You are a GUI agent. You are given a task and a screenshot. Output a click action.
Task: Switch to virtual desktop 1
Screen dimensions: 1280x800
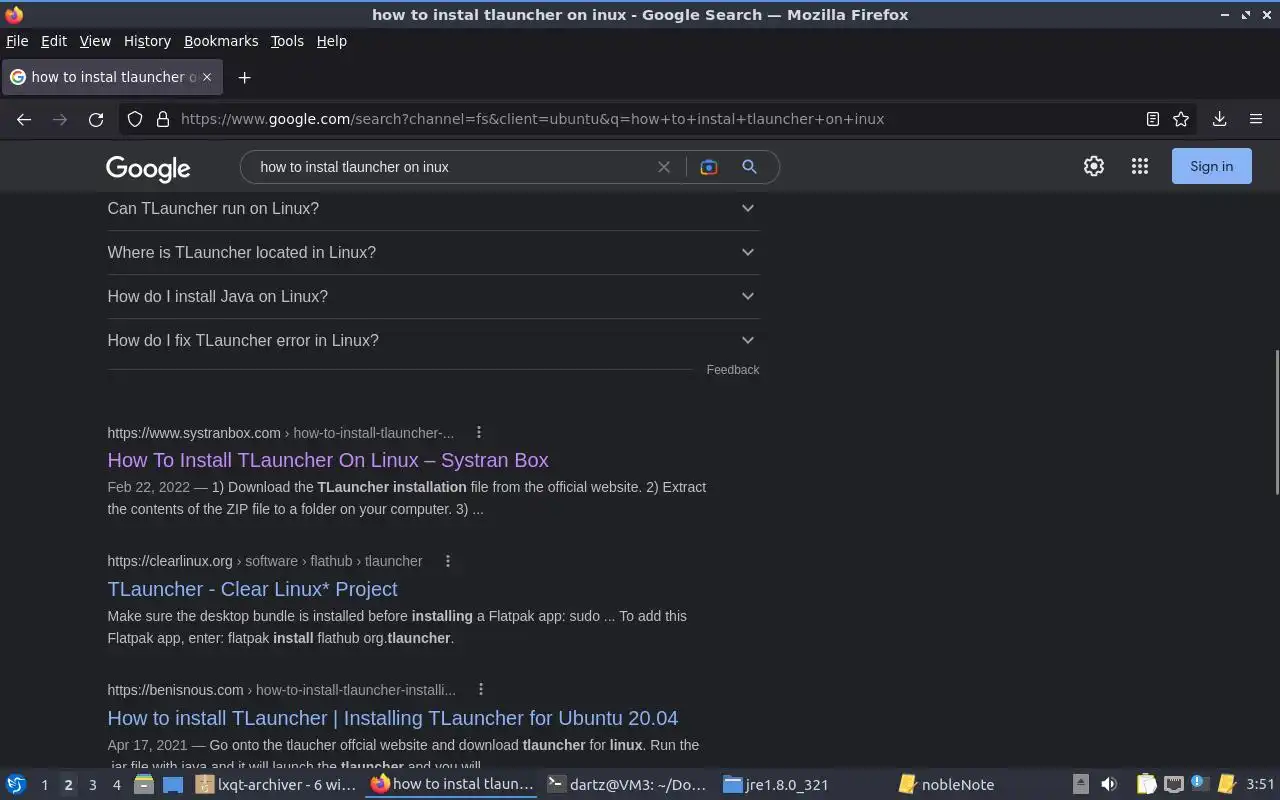pos(44,785)
